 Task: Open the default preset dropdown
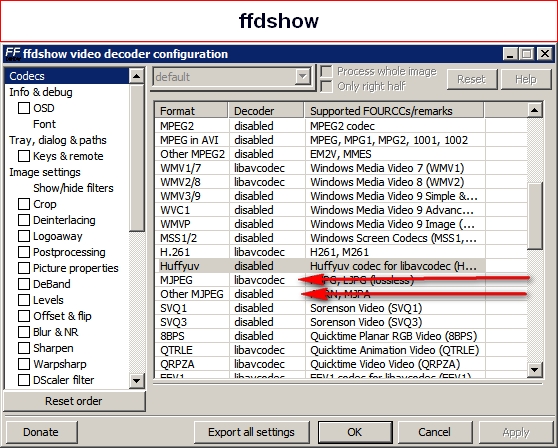click(x=303, y=77)
